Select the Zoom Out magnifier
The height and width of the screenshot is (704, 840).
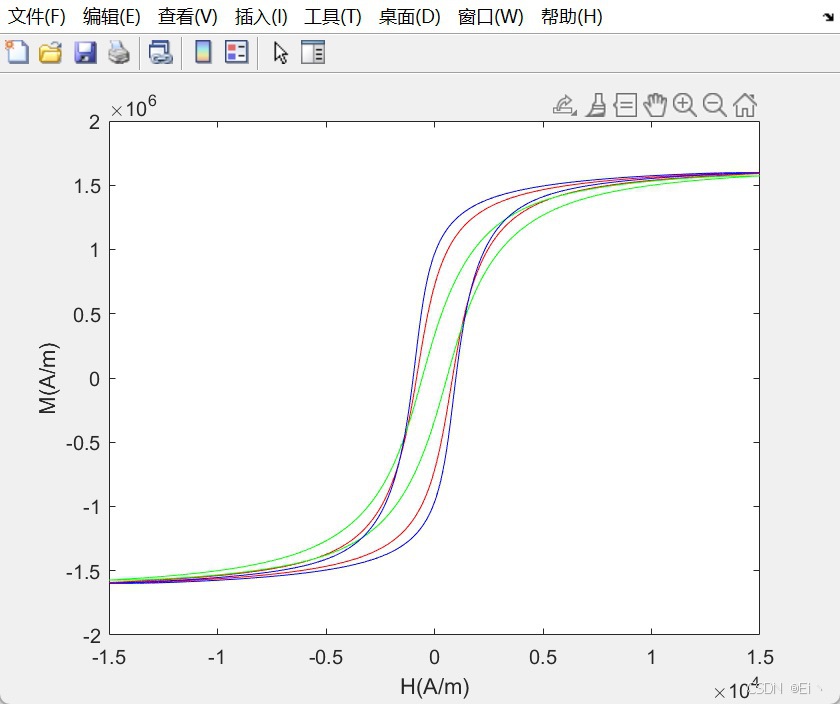tap(715, 105)
